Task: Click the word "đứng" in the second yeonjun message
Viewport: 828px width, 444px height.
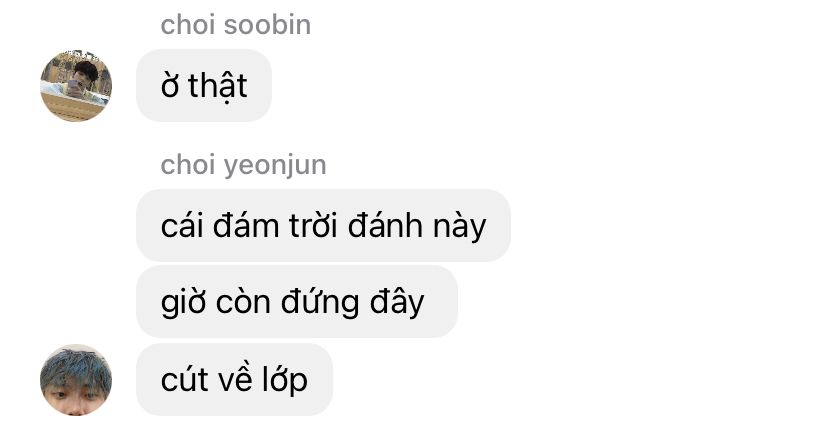Action: coord(319,303)
